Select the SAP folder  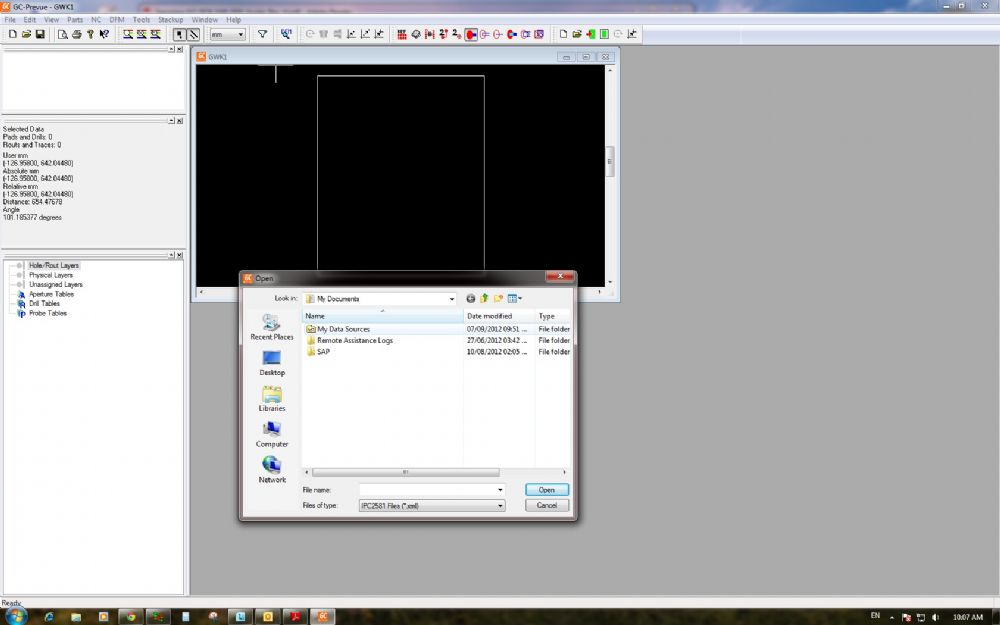pyautogui.click(x=323, y=352)
